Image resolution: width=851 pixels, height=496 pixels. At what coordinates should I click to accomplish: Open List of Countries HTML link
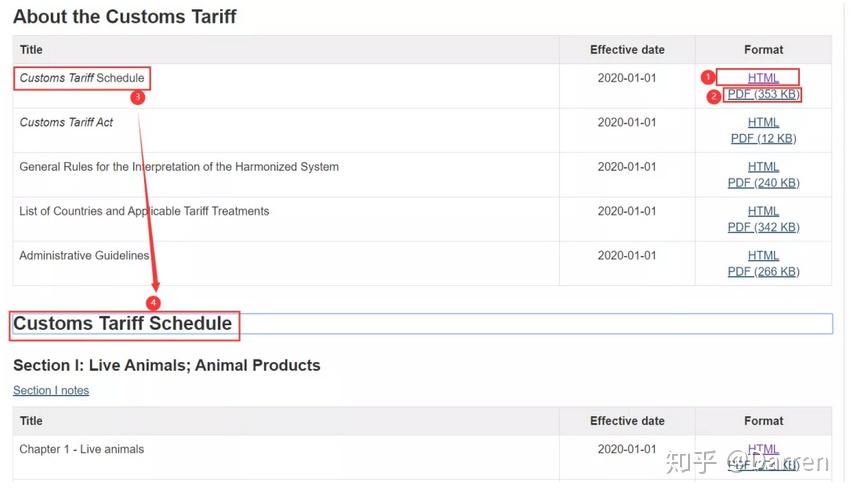pos(763,211)
